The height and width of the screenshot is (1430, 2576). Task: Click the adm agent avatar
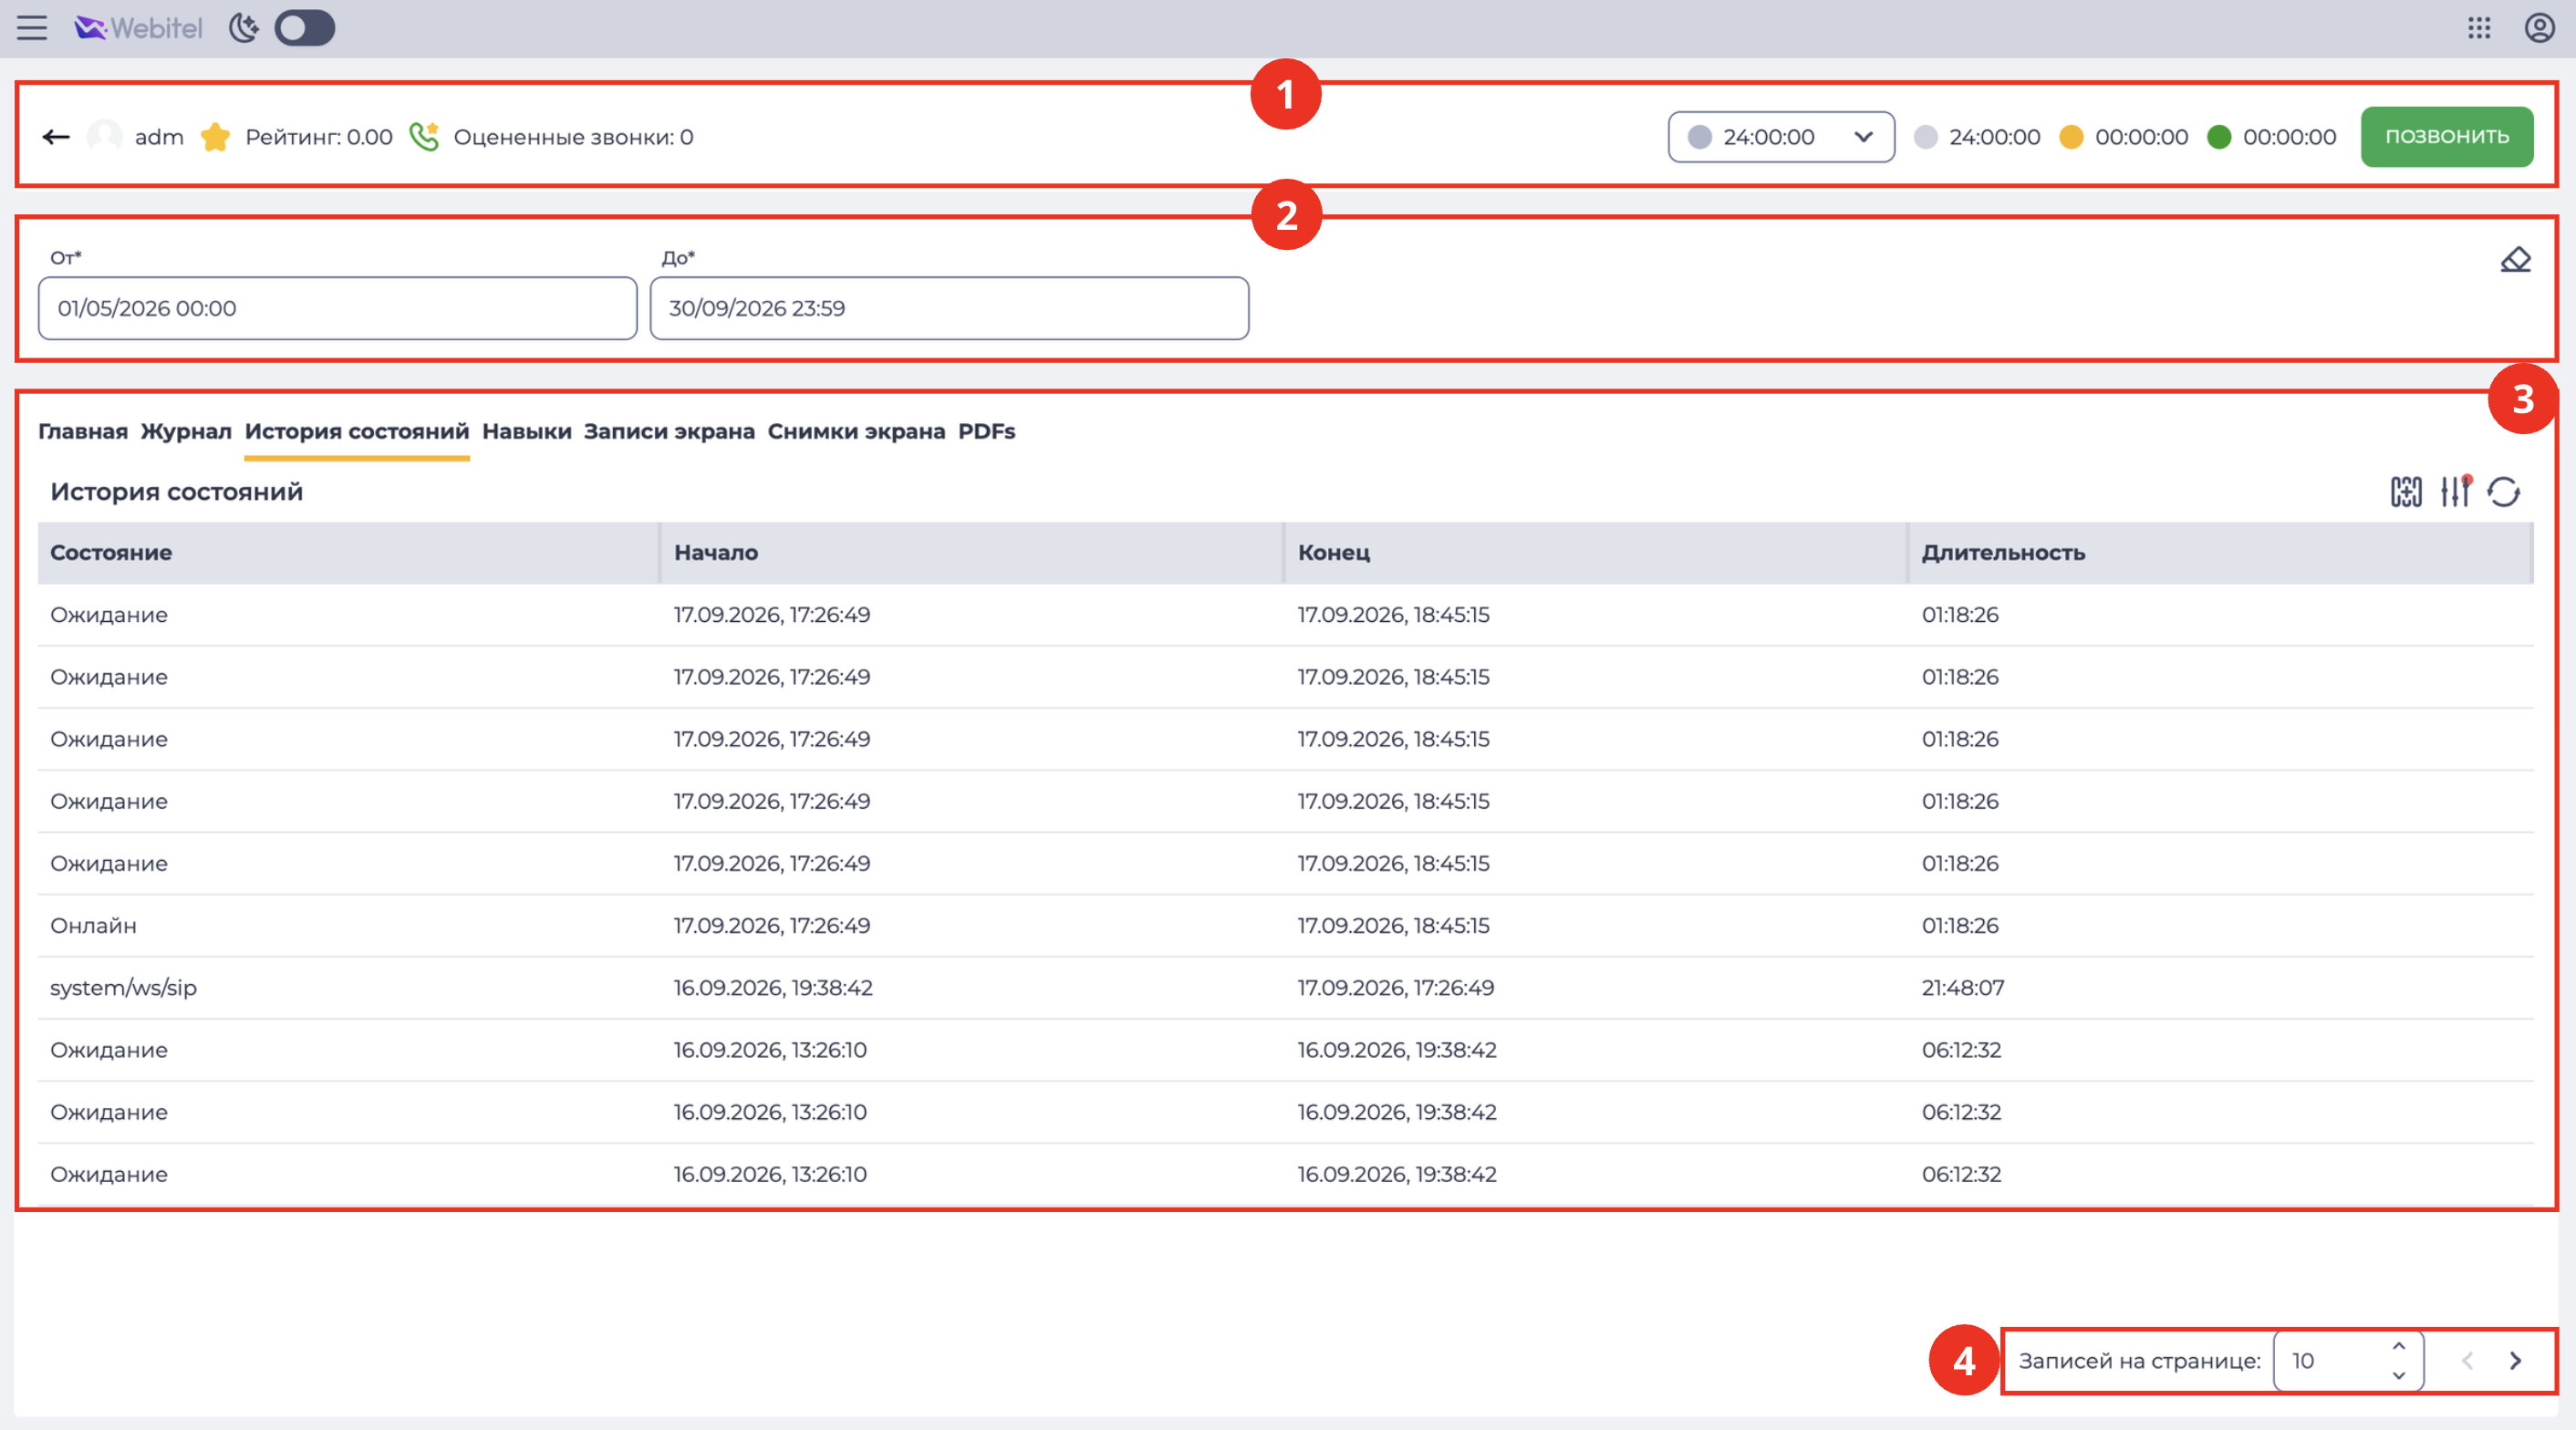104,137
